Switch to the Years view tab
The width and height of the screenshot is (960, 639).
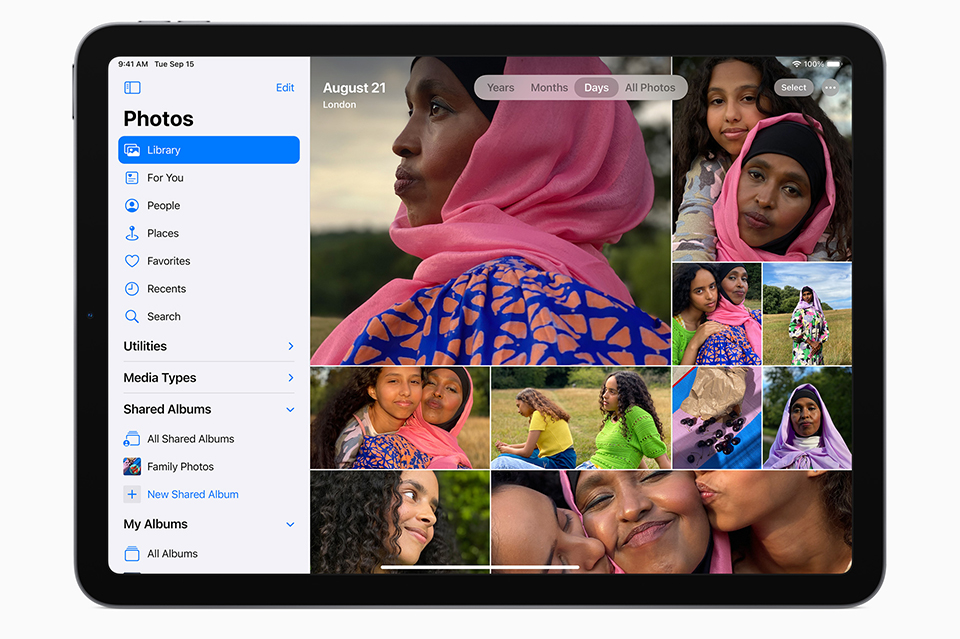(x=500, y=88)
